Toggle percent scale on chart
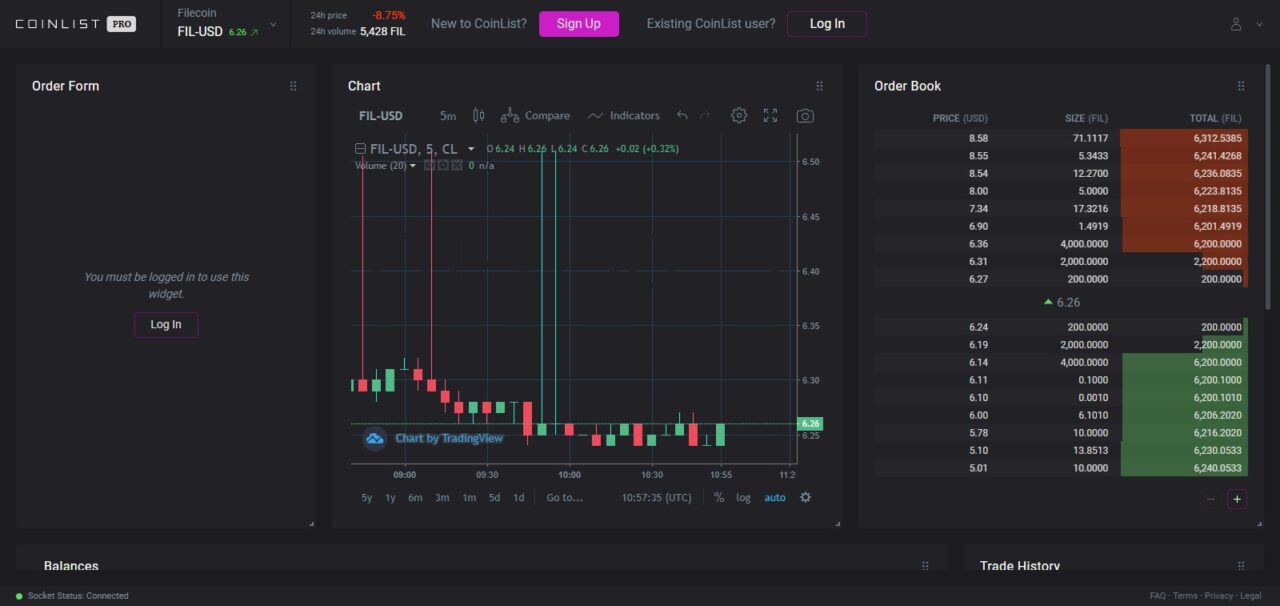This screenshot has width=1280, height=606. pyautogui.click(x=719, y=497)
